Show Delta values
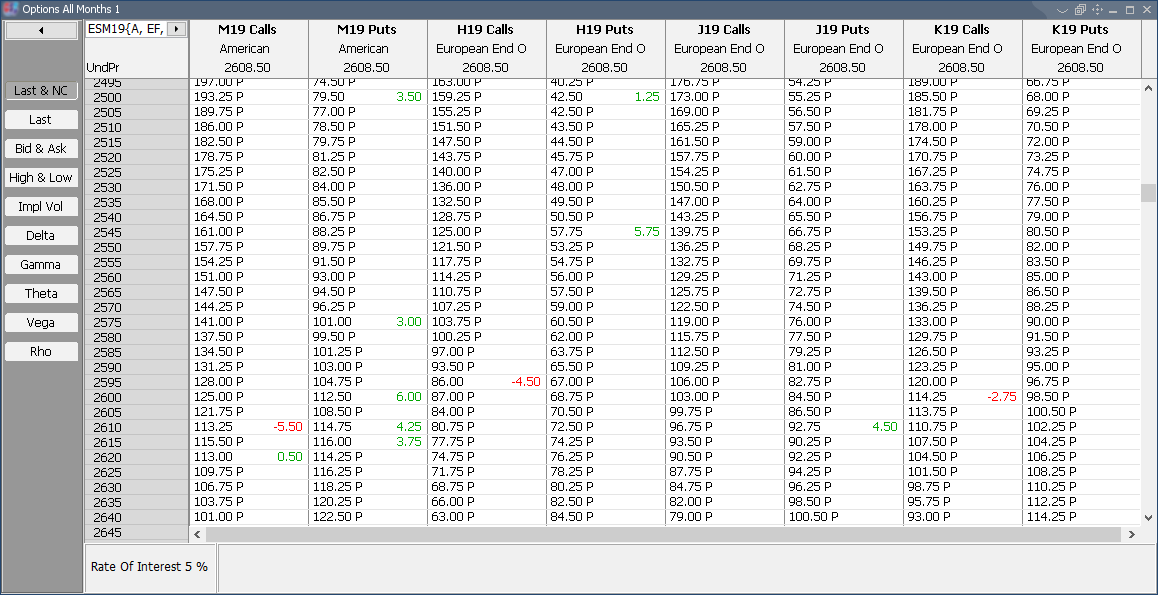This screenshot has width=1158, height=595. pos(41,235)
